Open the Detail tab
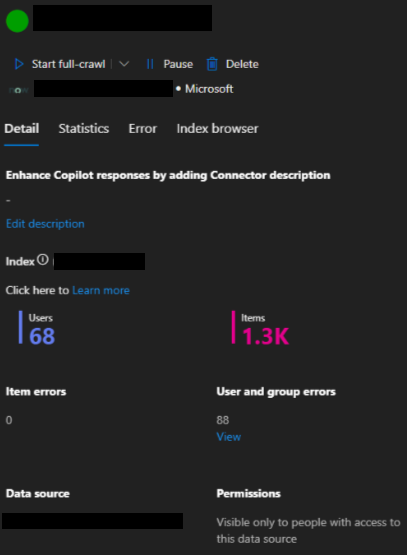The image size is (407, 555). pyautogui.click(x=22, y=128)
